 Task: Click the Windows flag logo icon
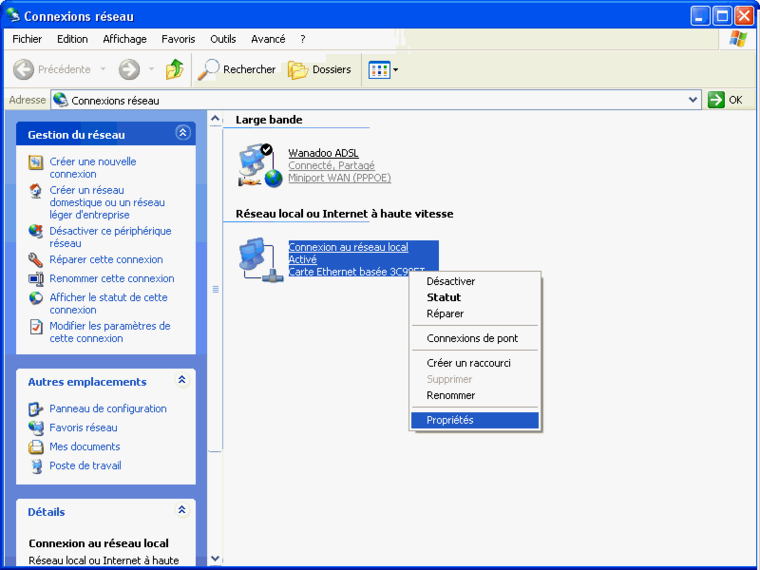(x=738, y=39)
